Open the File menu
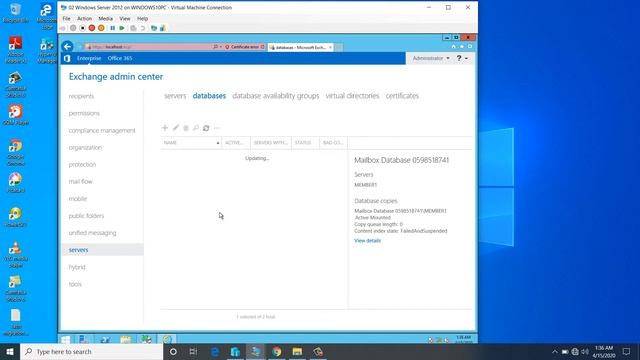The image size is (640, 360). tap(66, 18)
